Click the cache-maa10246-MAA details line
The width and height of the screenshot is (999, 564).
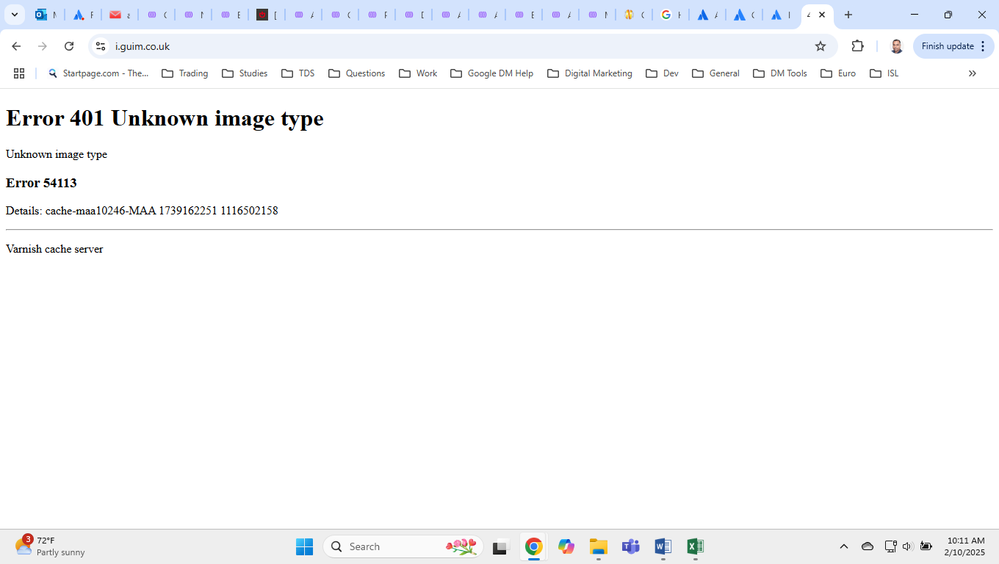(x=142, y=211)
